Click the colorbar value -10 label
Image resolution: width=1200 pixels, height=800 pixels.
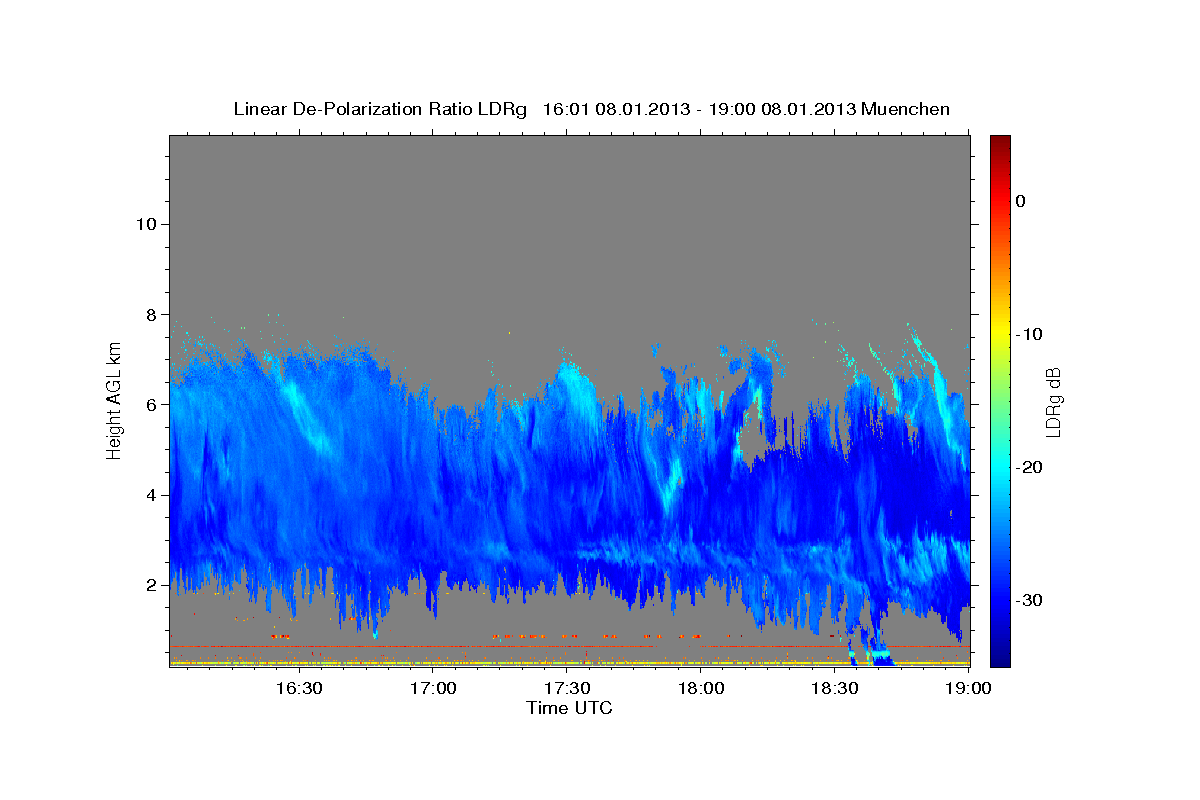point(1029,334)
